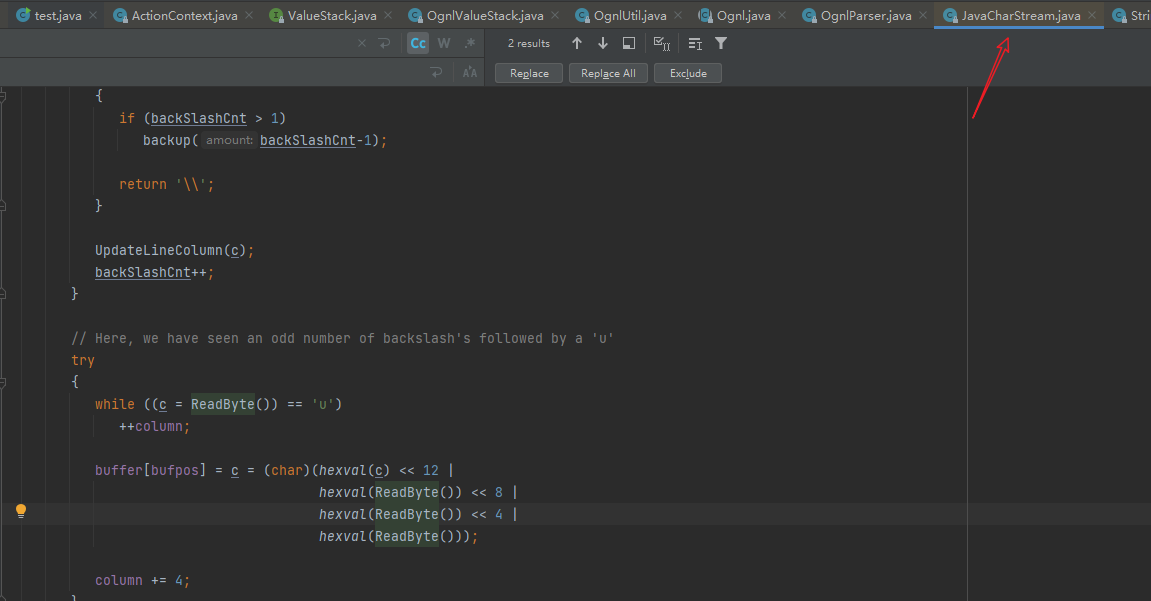This screenshot has height=601, width=1151.
Task: Clear the search field with the X icon
Action: [362, 43]
